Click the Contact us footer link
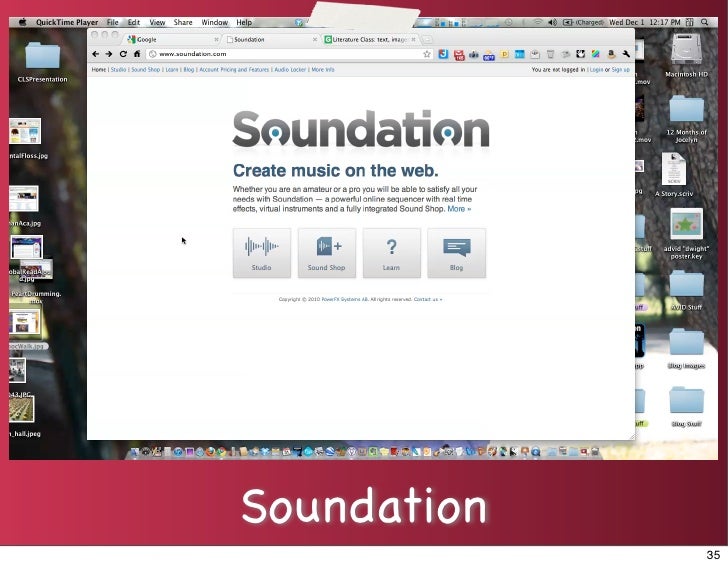Viewport: 728px width, 566px height. (428, 299)
